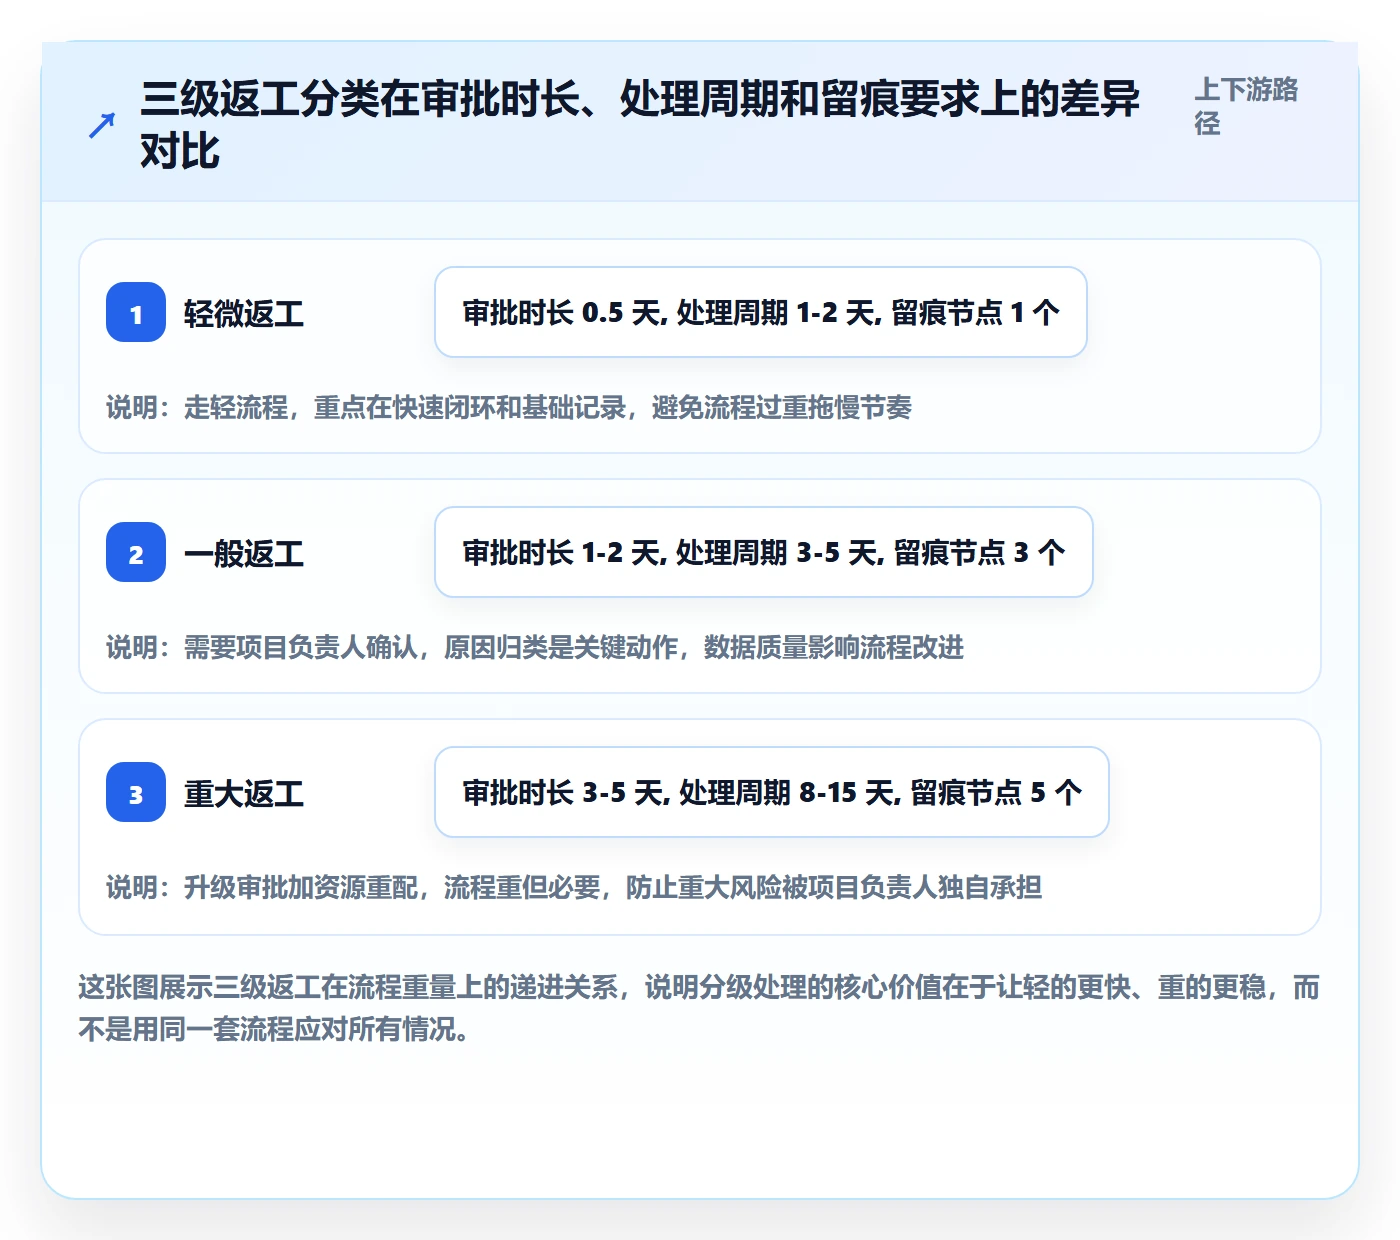Click the 轻微返工 heading

point(244,314)
